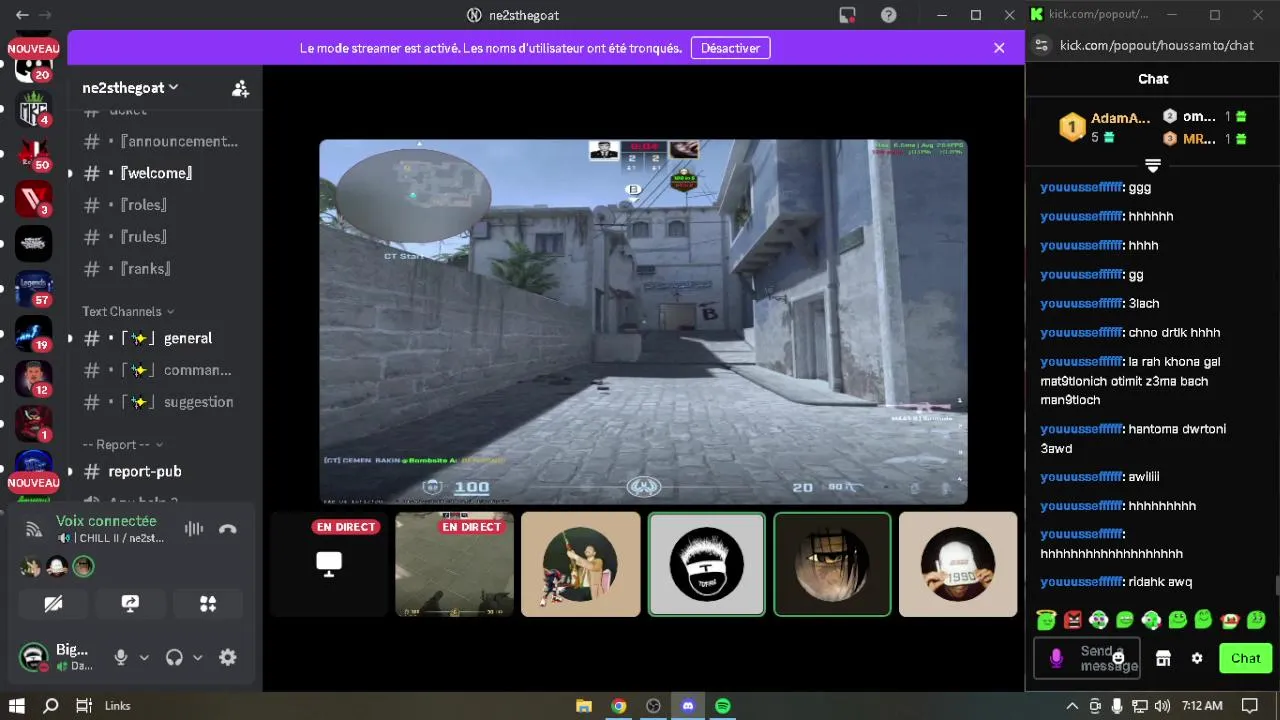Open voice connection signal details
The image size is (1280, 720).
click(34, 529)
